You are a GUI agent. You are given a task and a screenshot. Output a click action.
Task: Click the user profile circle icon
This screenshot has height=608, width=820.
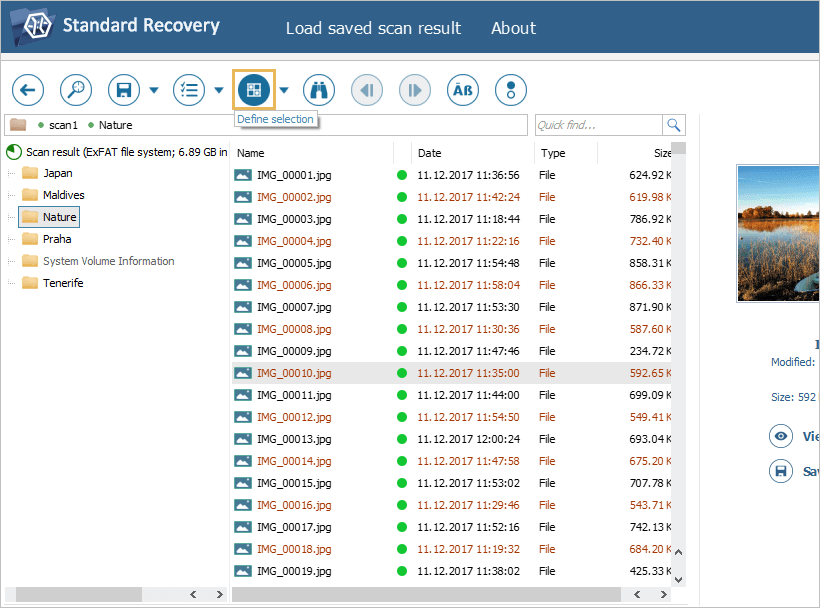pyautogui.click(x=510, y=90)
